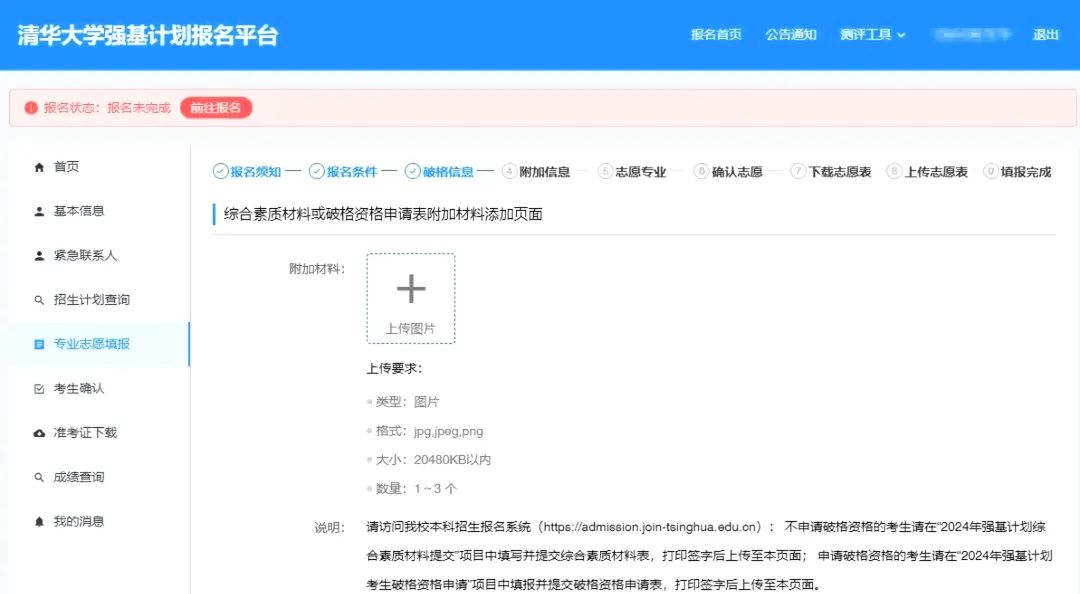Click the 附加材料 field label
This screenshot has height=594, width=1080.
click(x=317, y=269)
